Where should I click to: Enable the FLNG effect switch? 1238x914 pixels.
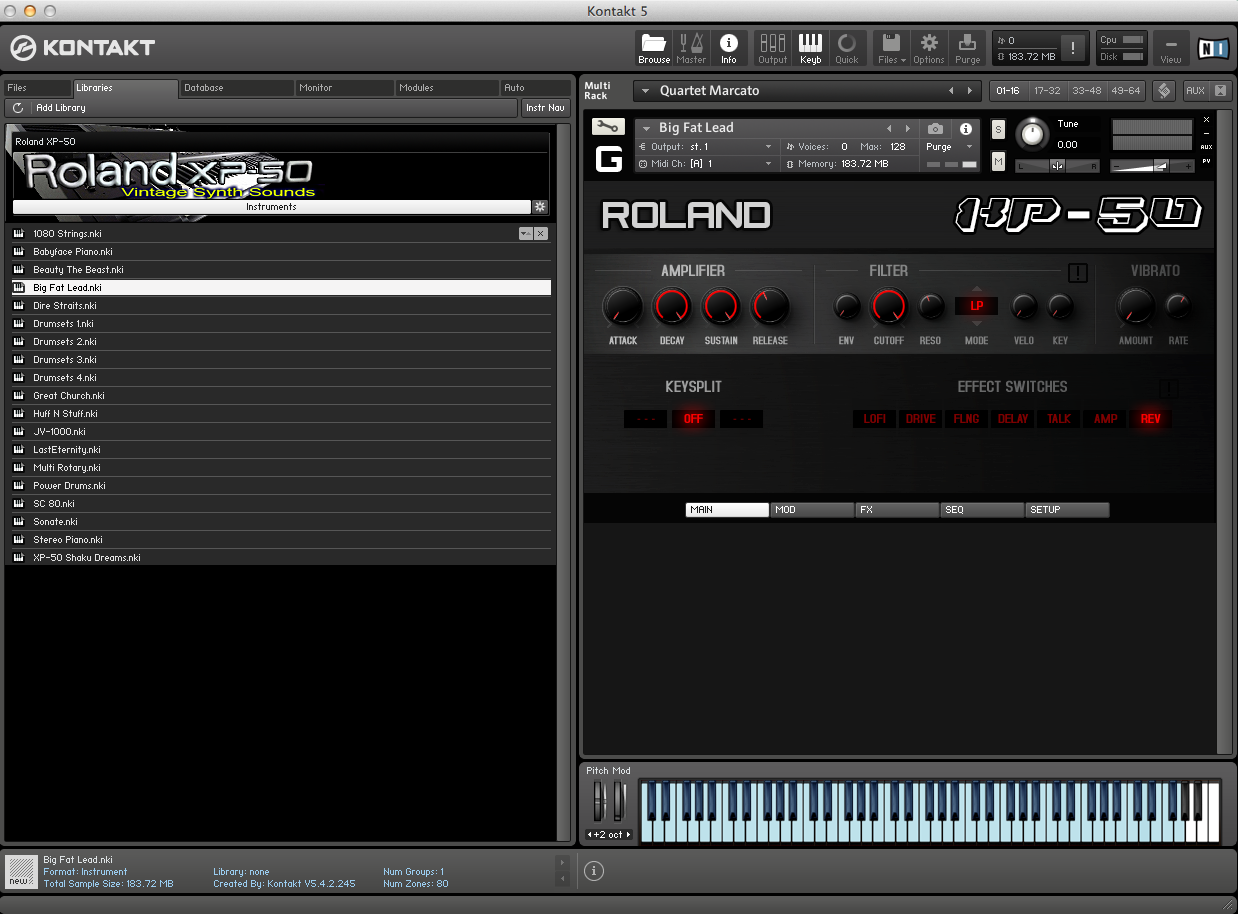[967, 419]
